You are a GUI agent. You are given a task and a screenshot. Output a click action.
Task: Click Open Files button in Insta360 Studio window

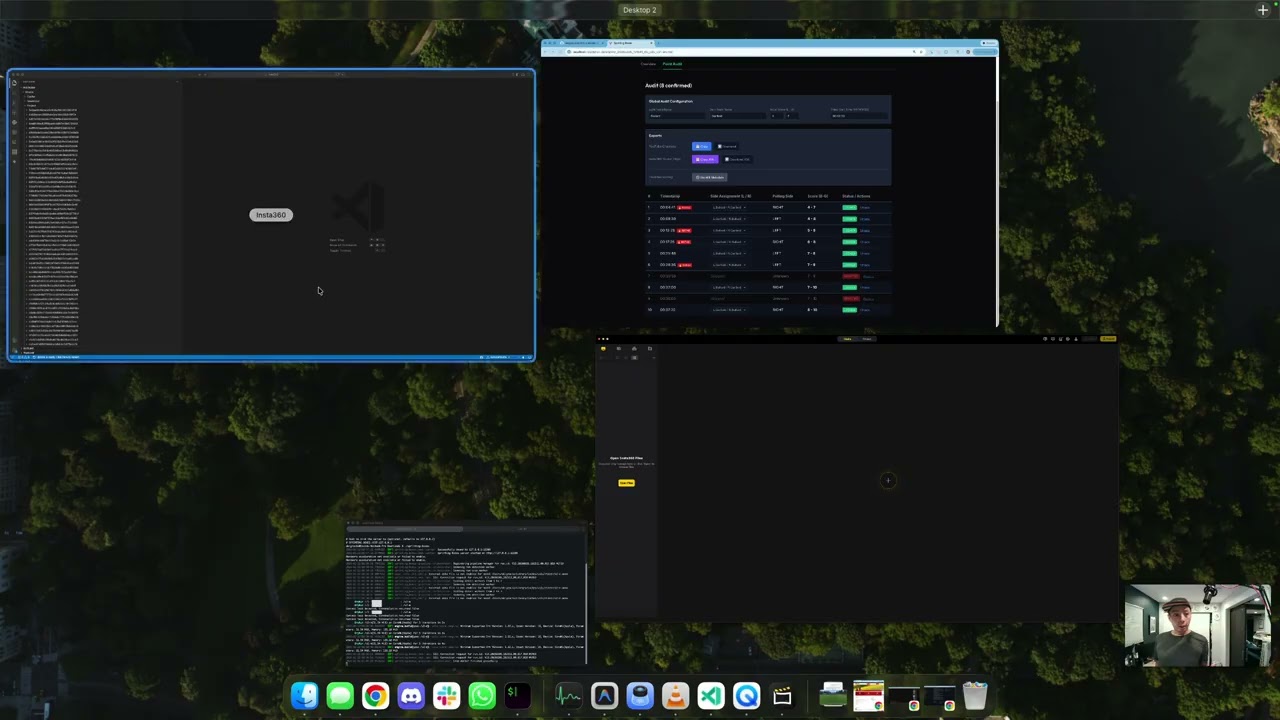tap(626, 483)
